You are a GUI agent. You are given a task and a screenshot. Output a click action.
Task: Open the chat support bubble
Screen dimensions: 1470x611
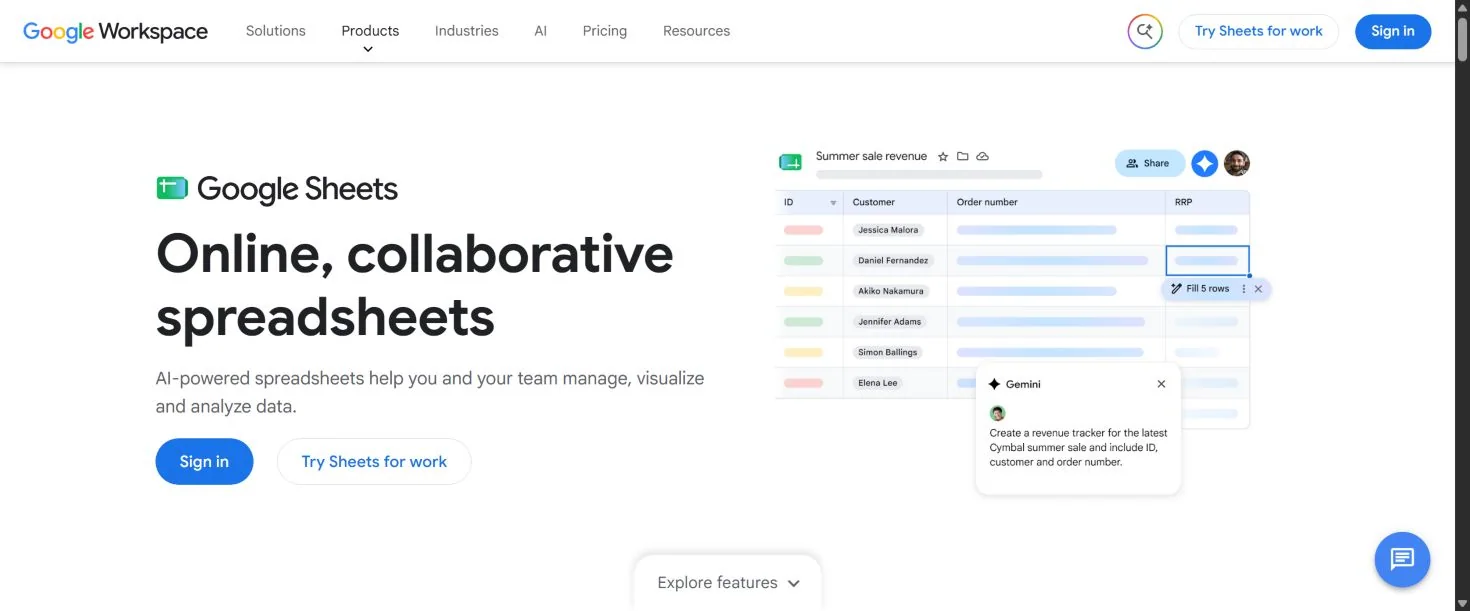point(1402,559)
